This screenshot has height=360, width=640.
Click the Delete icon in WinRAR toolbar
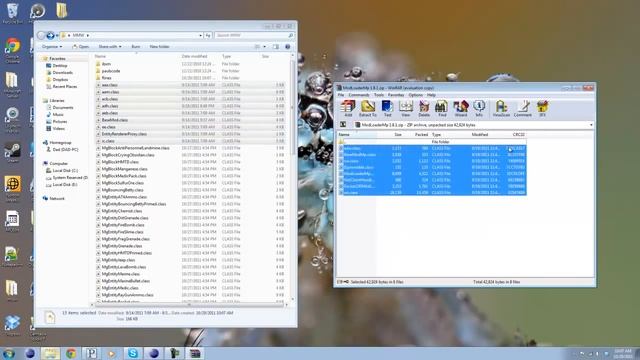tap(424, 109)
